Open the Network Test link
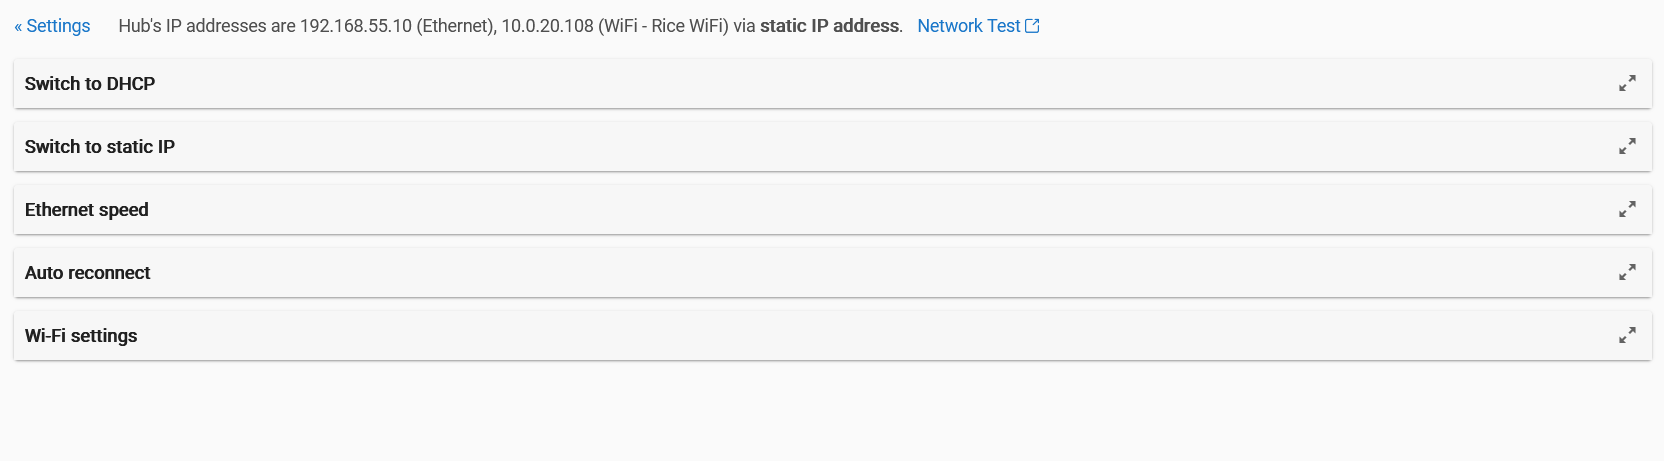The width and height of the screenshot is (1664, 461). [x=968, y=26]
